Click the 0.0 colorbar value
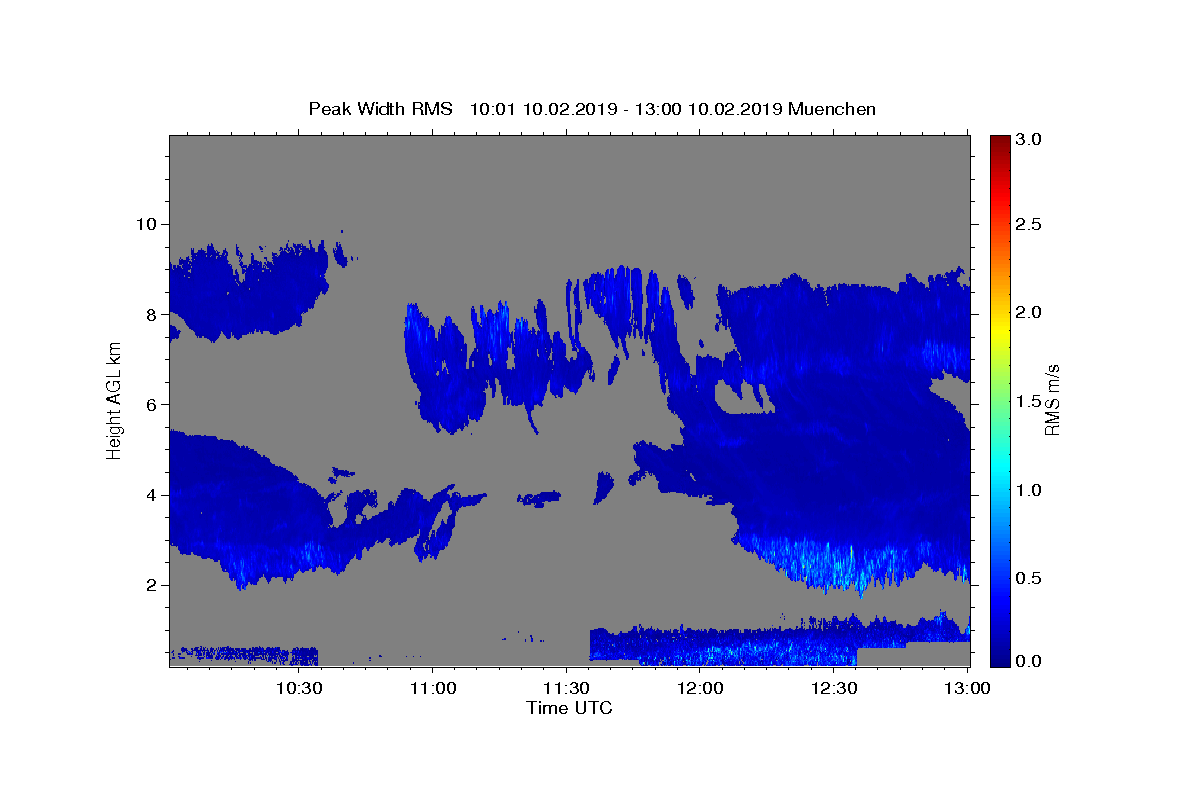 point(1029,661)
